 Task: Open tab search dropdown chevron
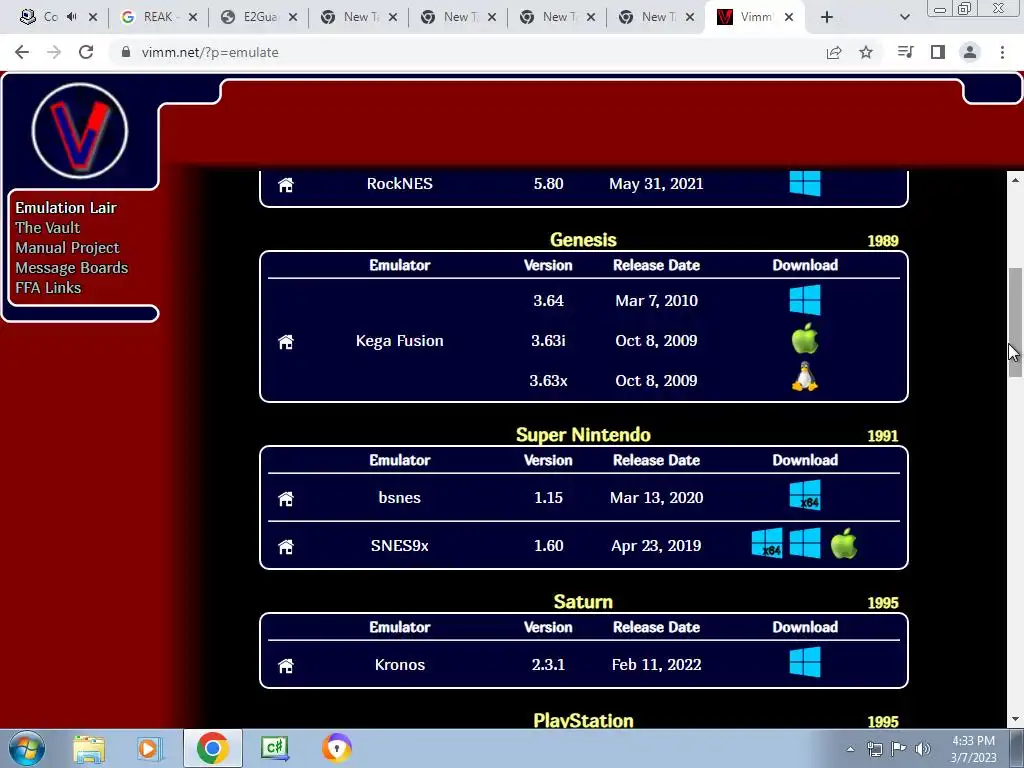904,17
